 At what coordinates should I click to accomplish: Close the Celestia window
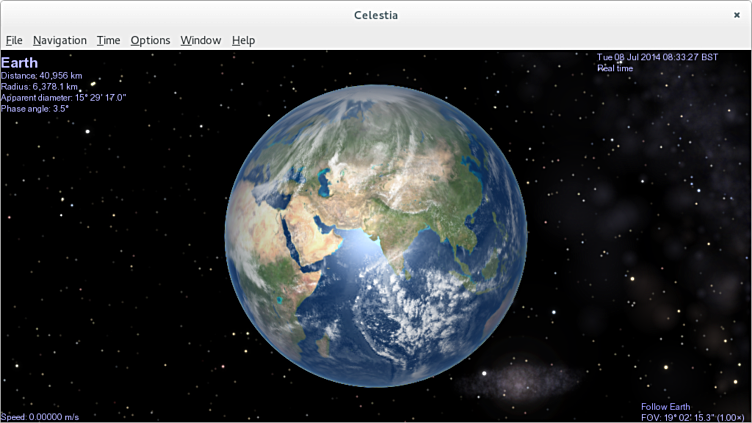point(736,15)
